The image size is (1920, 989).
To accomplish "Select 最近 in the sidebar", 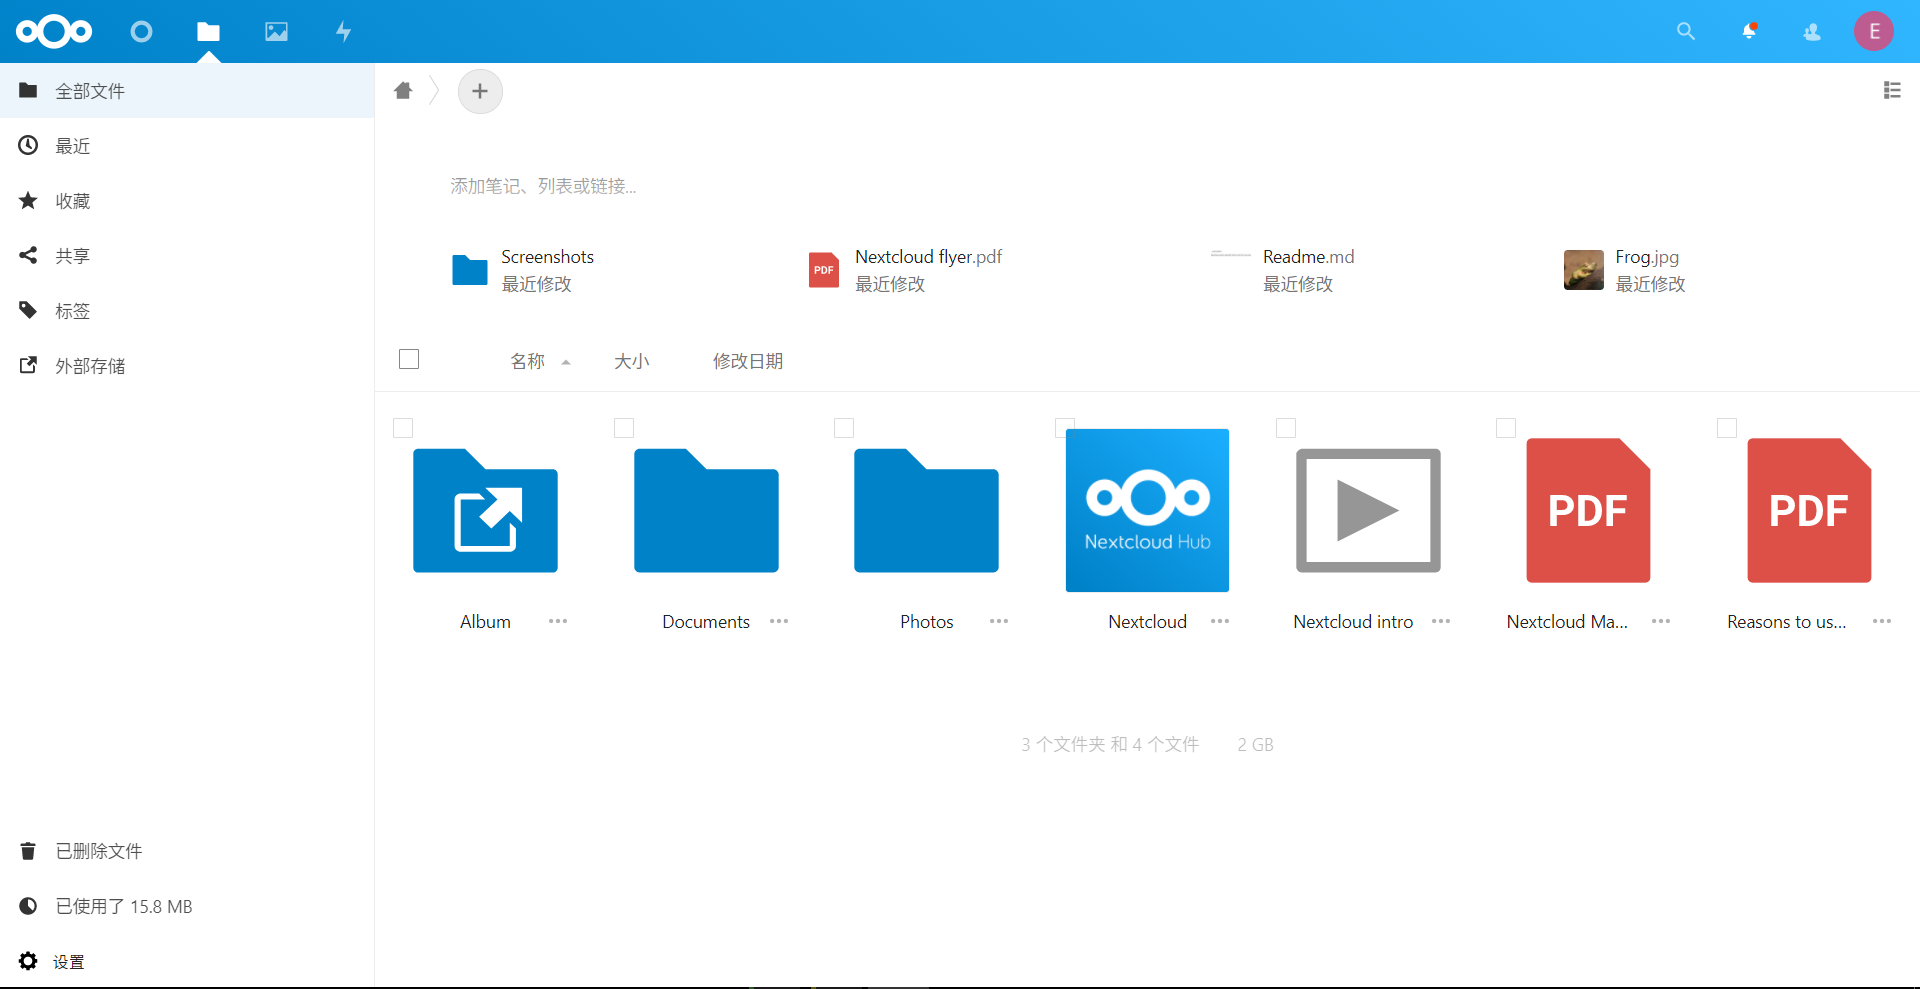I will 187,146.
